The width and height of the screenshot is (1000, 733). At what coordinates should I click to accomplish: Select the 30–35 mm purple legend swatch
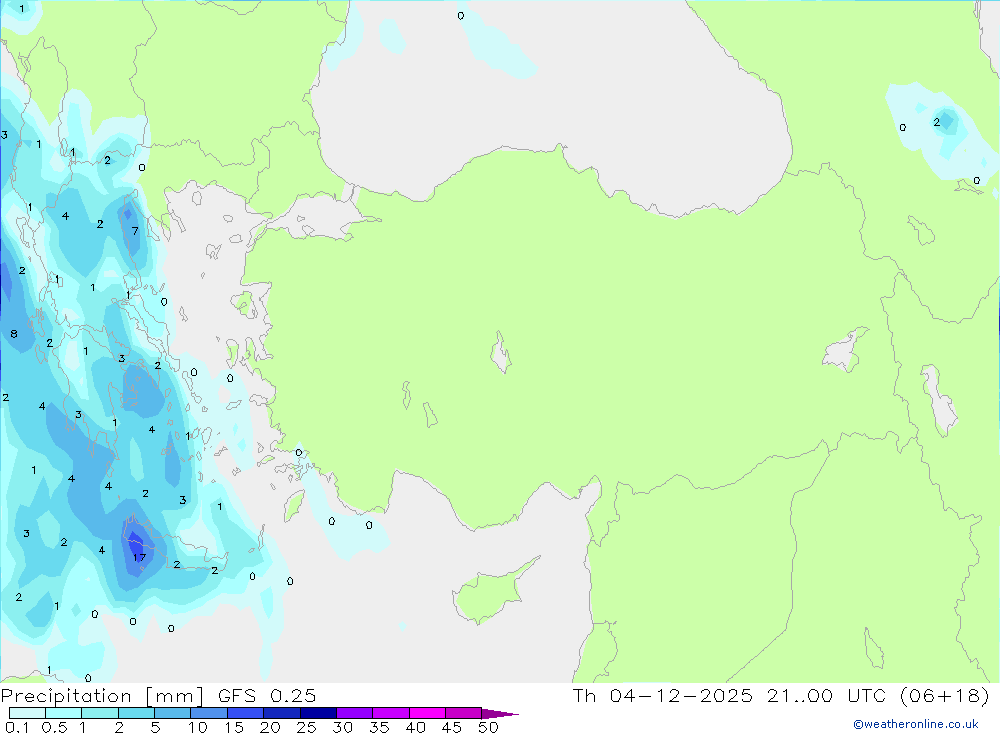pos(355,713)
